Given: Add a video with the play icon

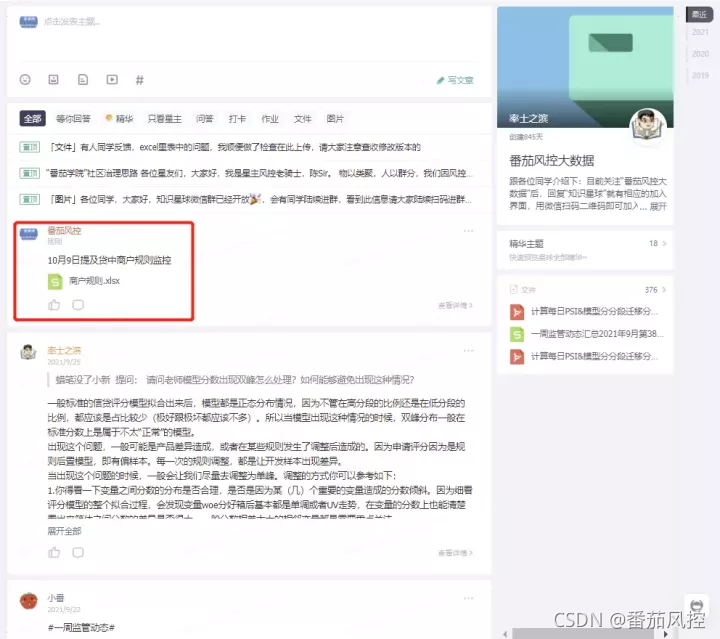Looking at the screenshot, I should [112, 79].
